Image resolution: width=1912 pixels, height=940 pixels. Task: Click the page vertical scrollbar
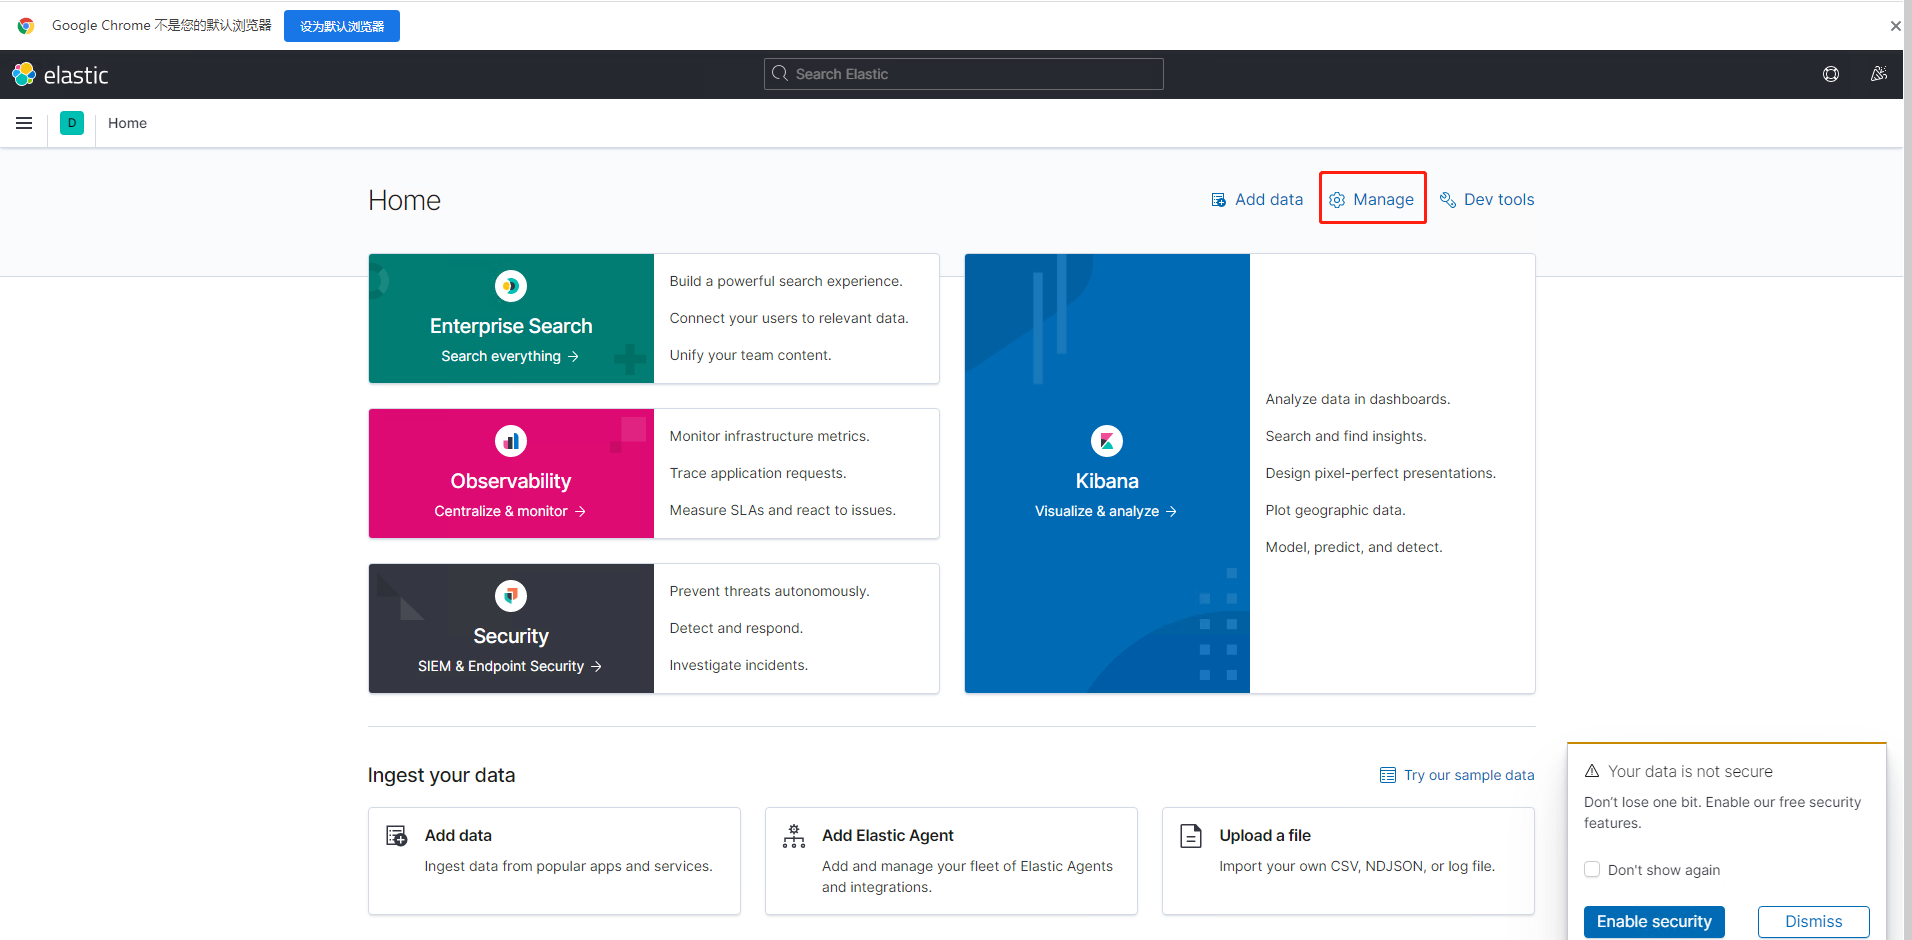pyautogui.click(x=1907, y=470)
